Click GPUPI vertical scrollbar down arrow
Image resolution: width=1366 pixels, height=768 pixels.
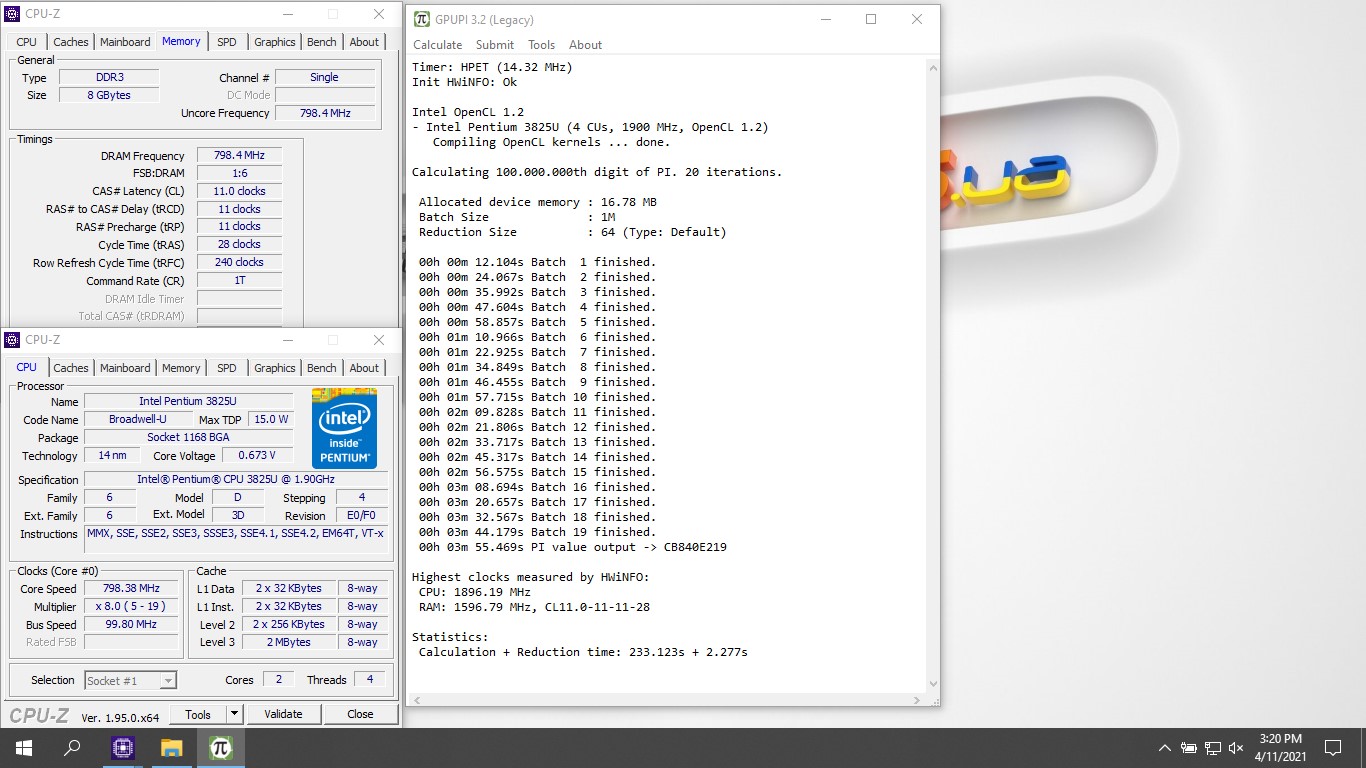pyautogui.click(x=932, y=683)
